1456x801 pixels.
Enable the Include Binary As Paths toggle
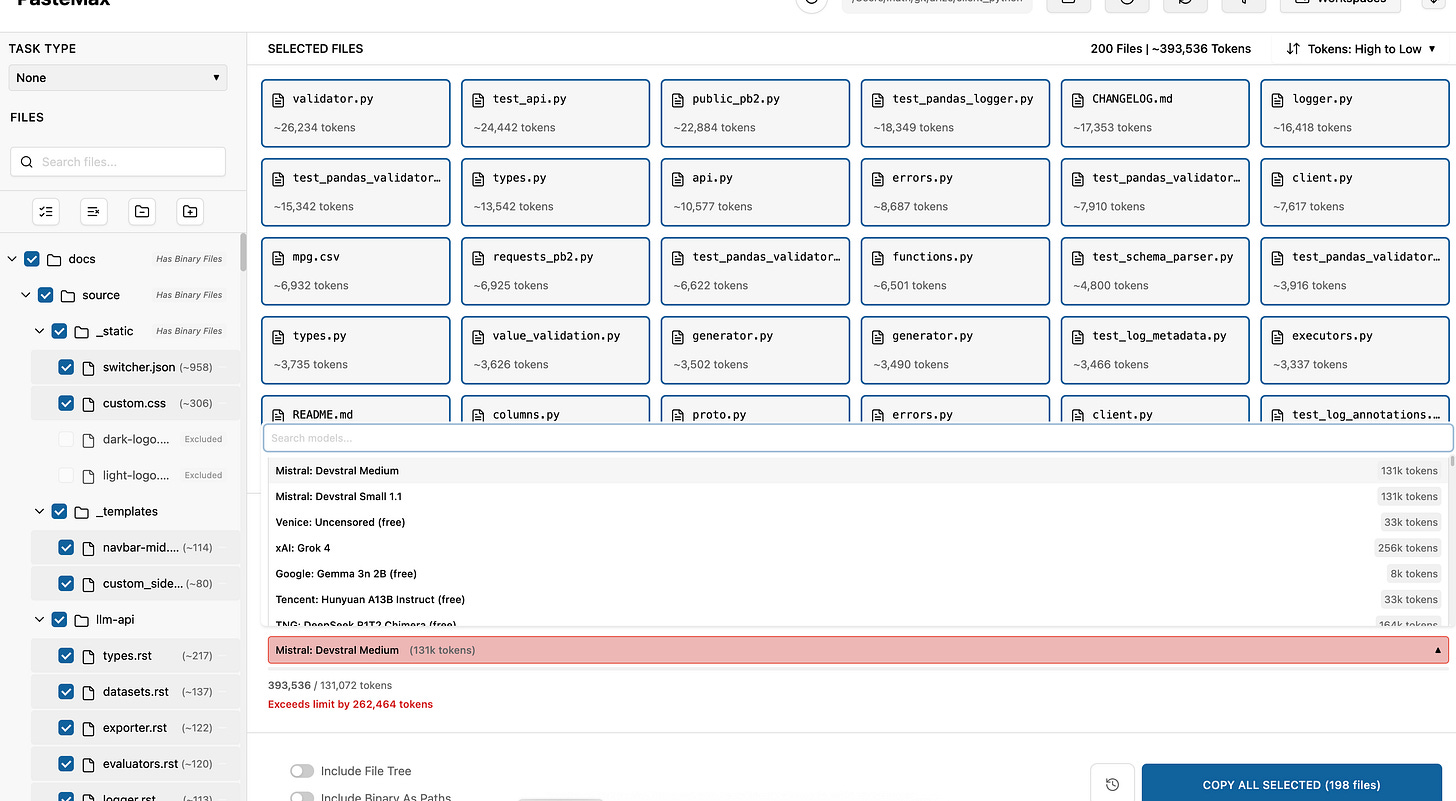[x=302, y=796]
